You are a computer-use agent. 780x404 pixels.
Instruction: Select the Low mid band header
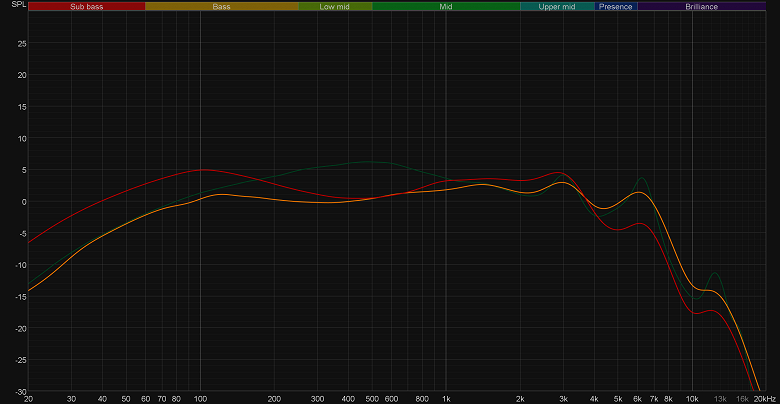coord(335,6)
